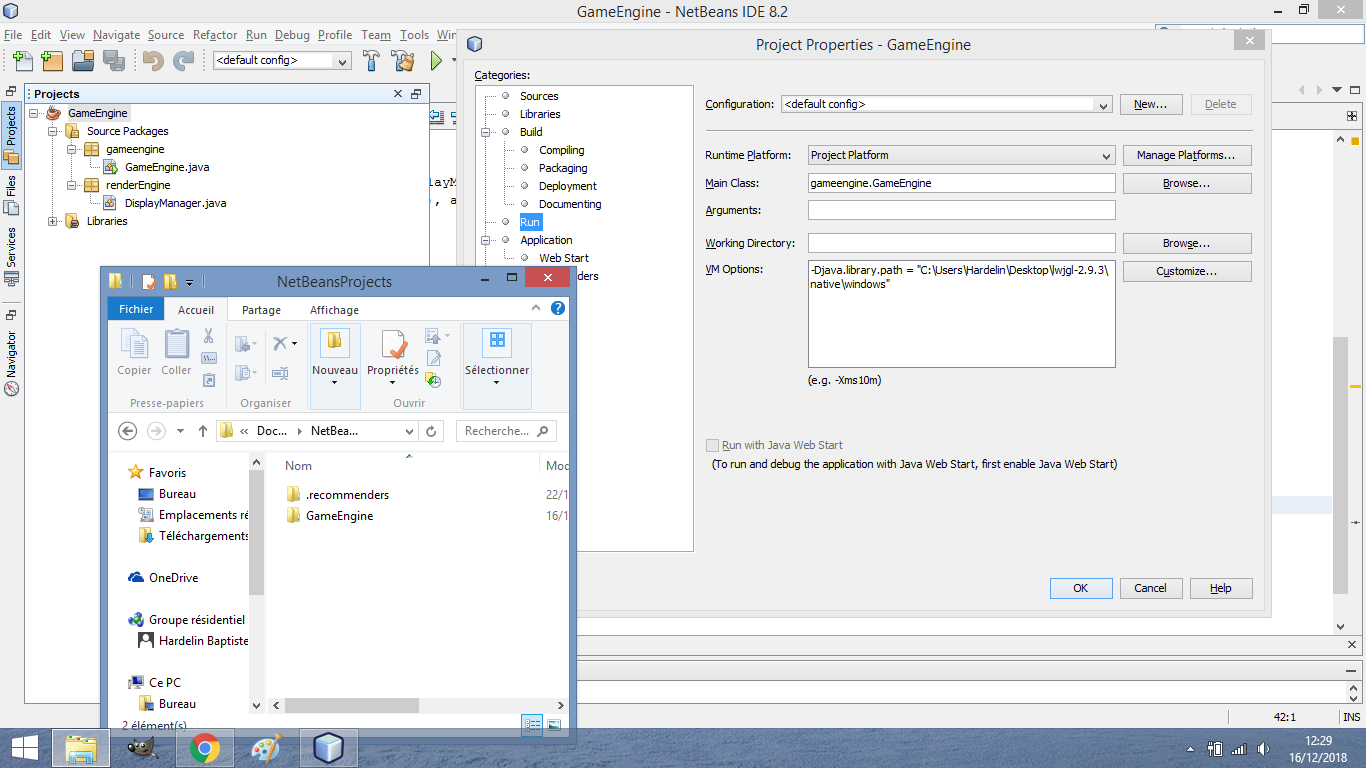Open the Navigate menu
Viewport: 1366px width, 768px height.
(x=116, y=35)
